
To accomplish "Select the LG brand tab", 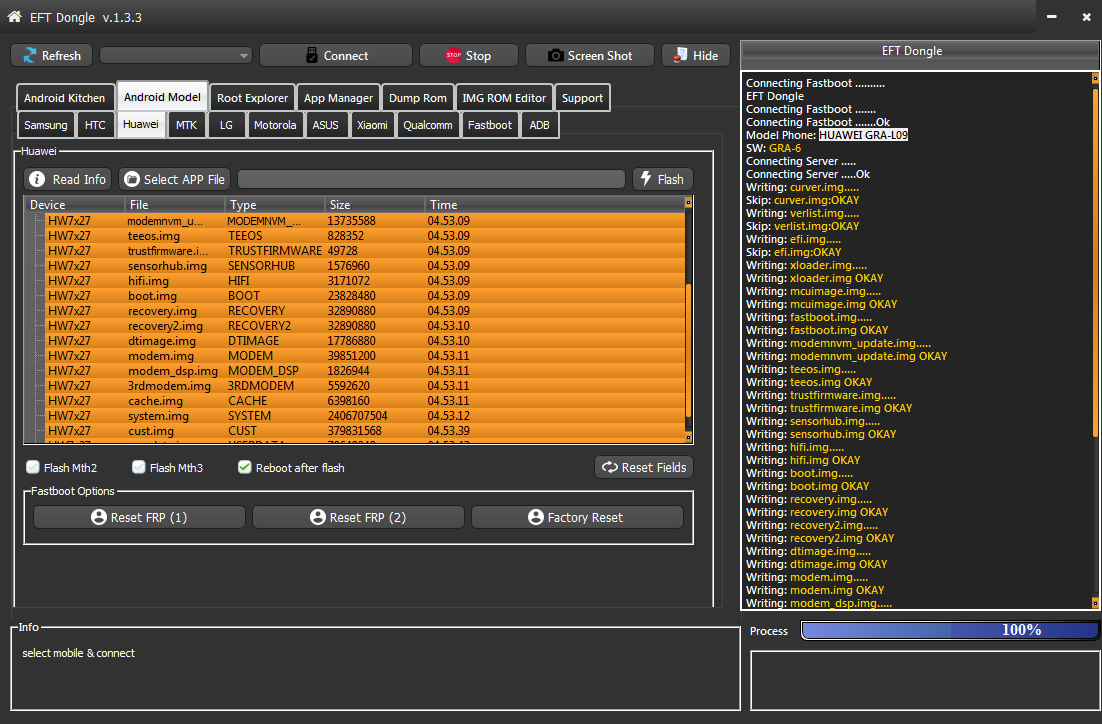I will click(x=226, y=125).
